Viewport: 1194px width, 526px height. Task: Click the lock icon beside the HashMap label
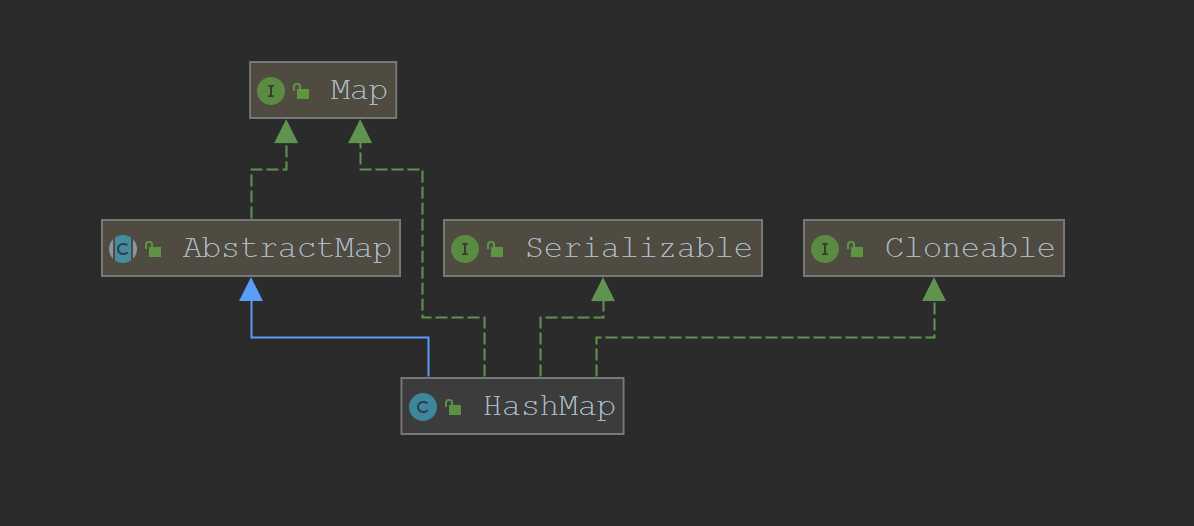pyautogui.click(x=453, y=407)
